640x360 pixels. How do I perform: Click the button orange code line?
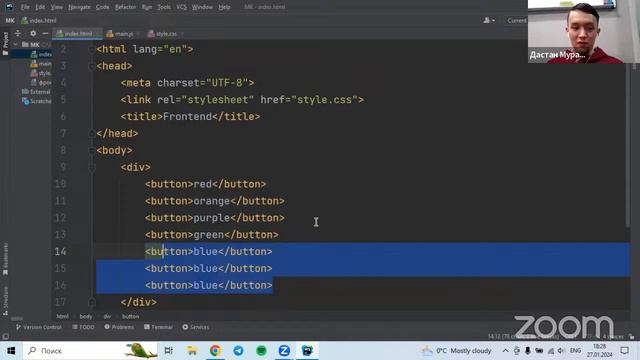pos(215,201)
